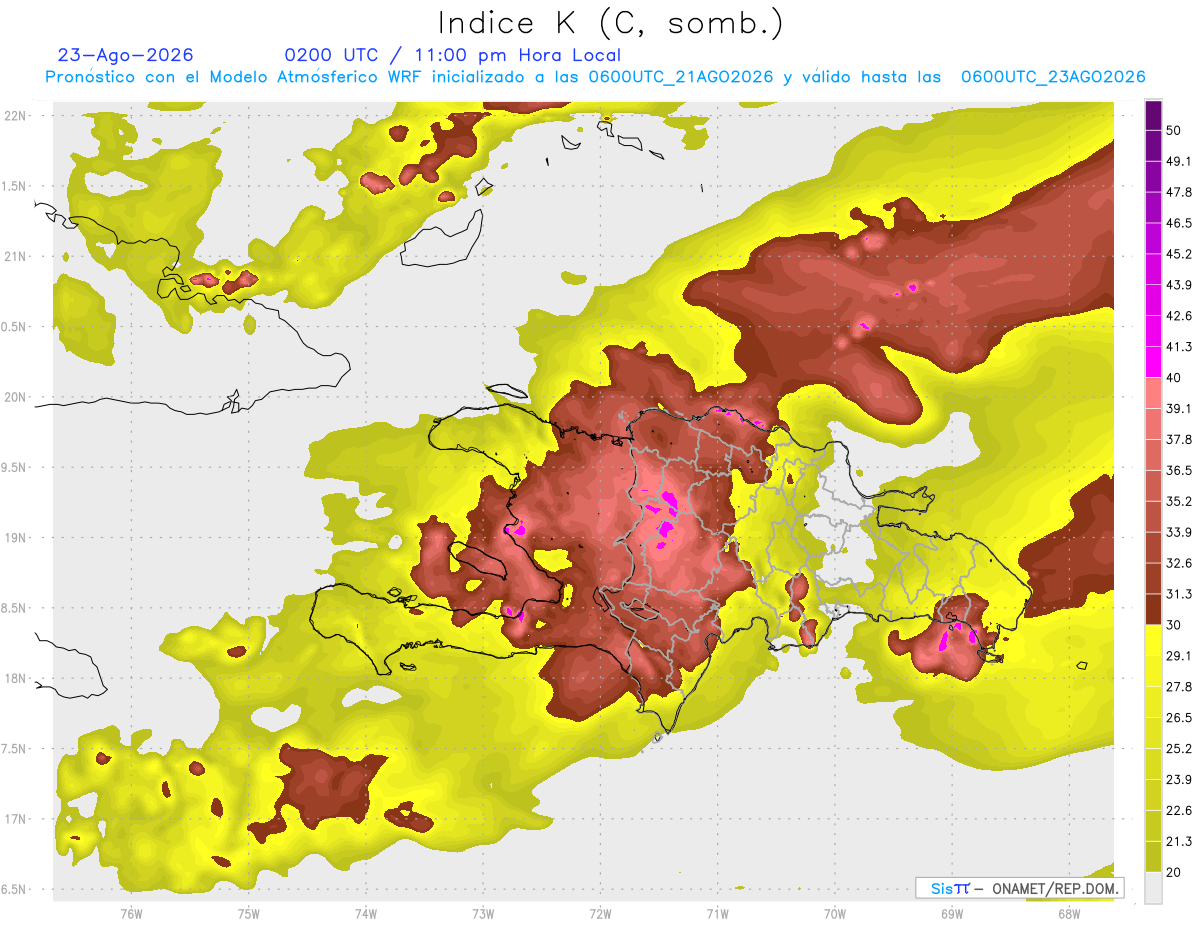This screenshot has height=927, width=1200.
Task: Click colorbar label "43.9"
Action: click(x=1179, y=285)
